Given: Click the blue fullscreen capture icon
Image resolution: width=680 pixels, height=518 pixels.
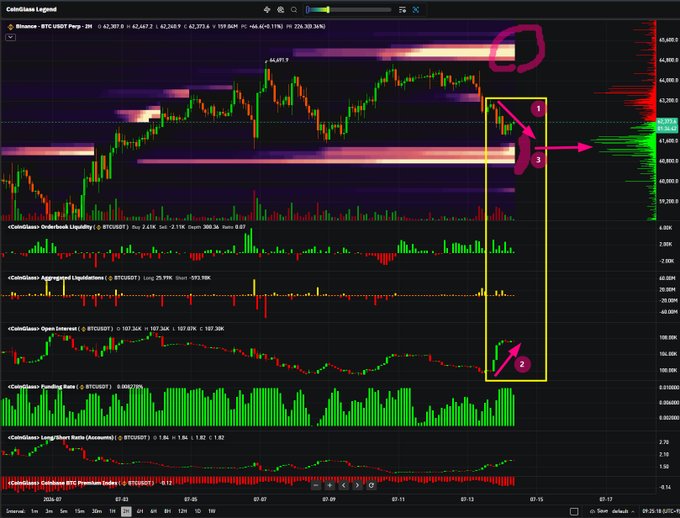Looking at the screenshot, I should point(416,10).
